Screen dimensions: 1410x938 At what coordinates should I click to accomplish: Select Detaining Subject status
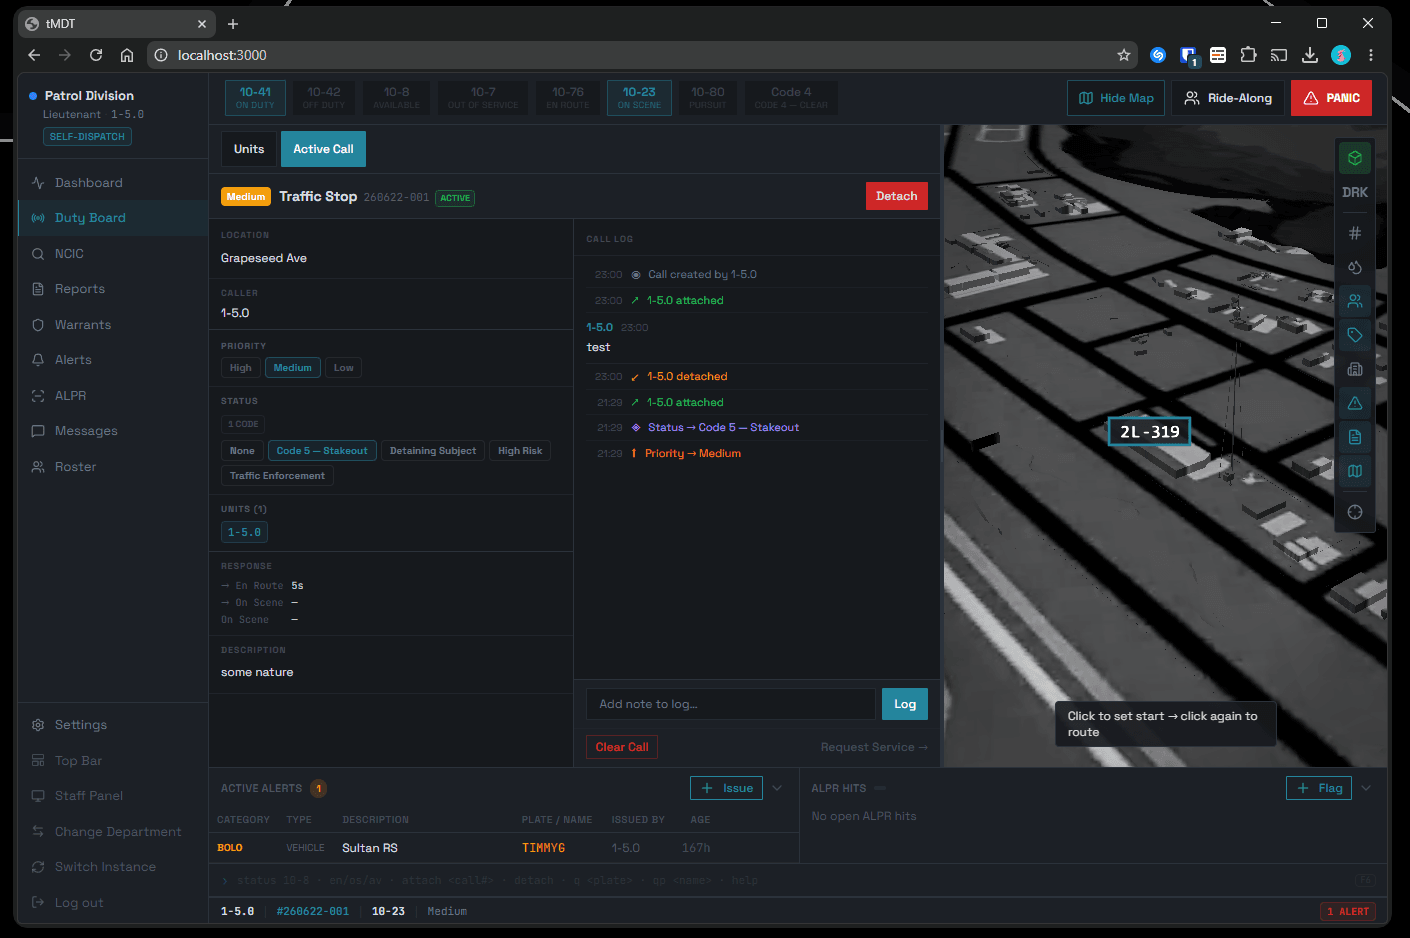pyautogui.click(x=433, y=451)
